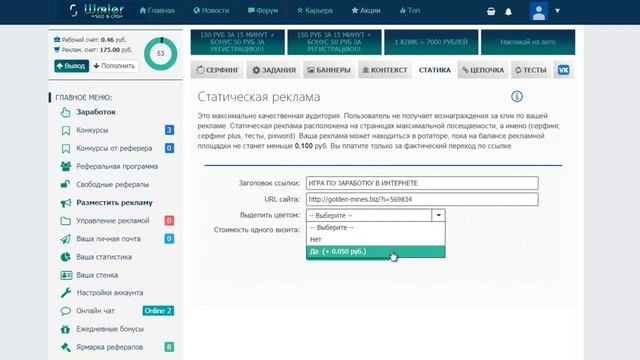Open Ярмарка рефералов menu item
The width and height of the screenshot is (640, 360).
[x=110, y=347]
